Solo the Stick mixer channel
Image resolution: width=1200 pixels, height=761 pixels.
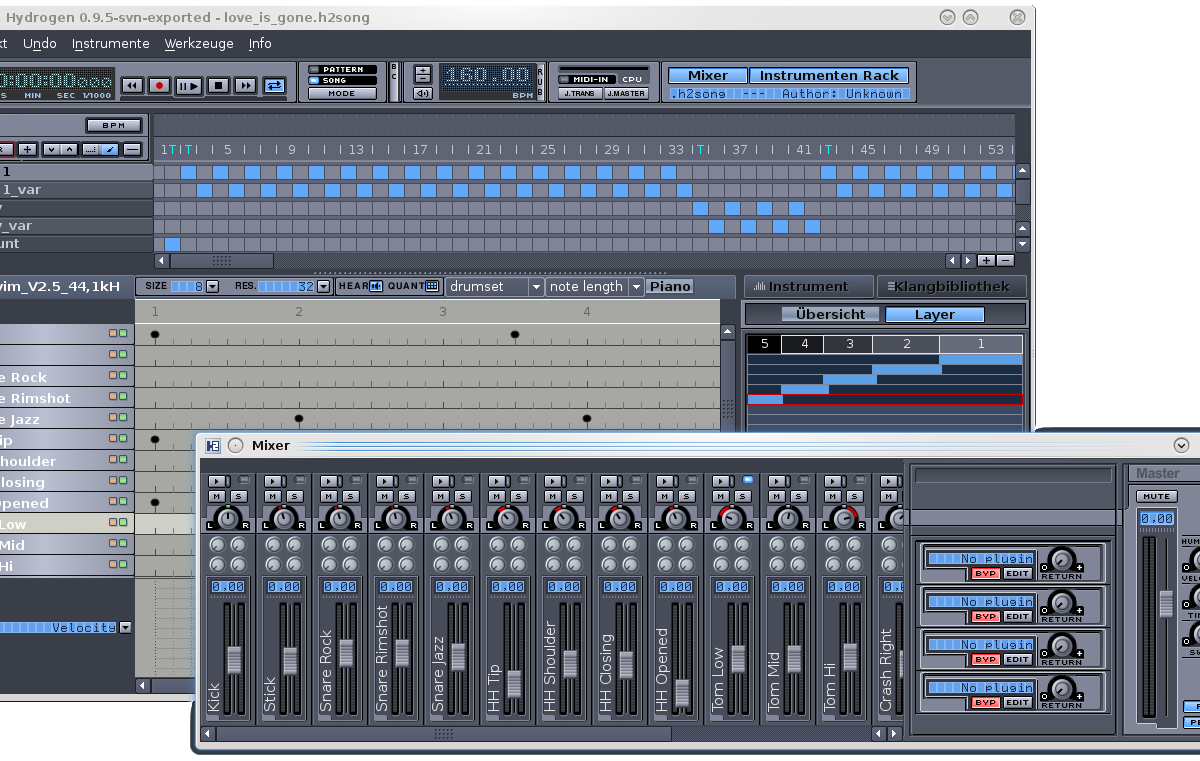295,496
